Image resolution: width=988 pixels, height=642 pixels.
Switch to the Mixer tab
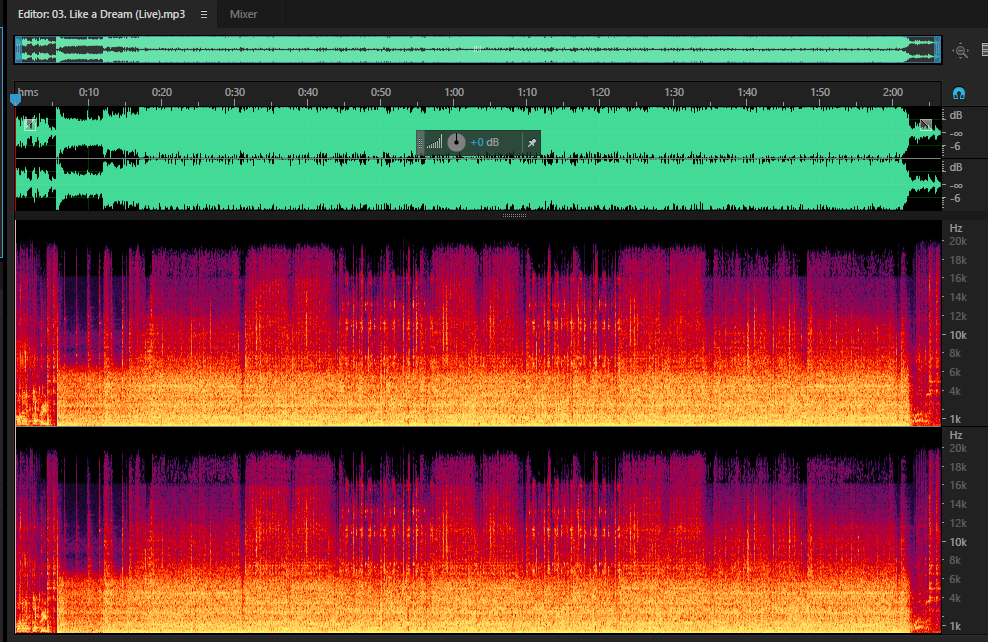coord(243,14)
